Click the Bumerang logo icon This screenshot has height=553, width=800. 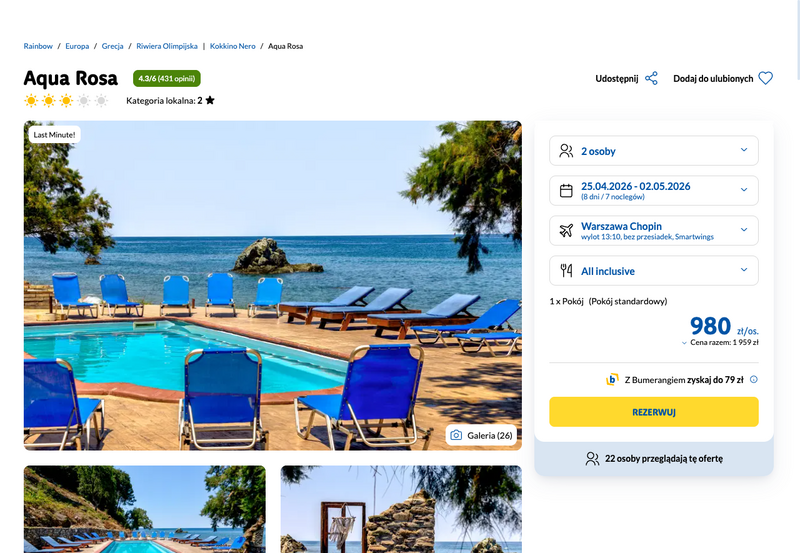pos(612,379)
